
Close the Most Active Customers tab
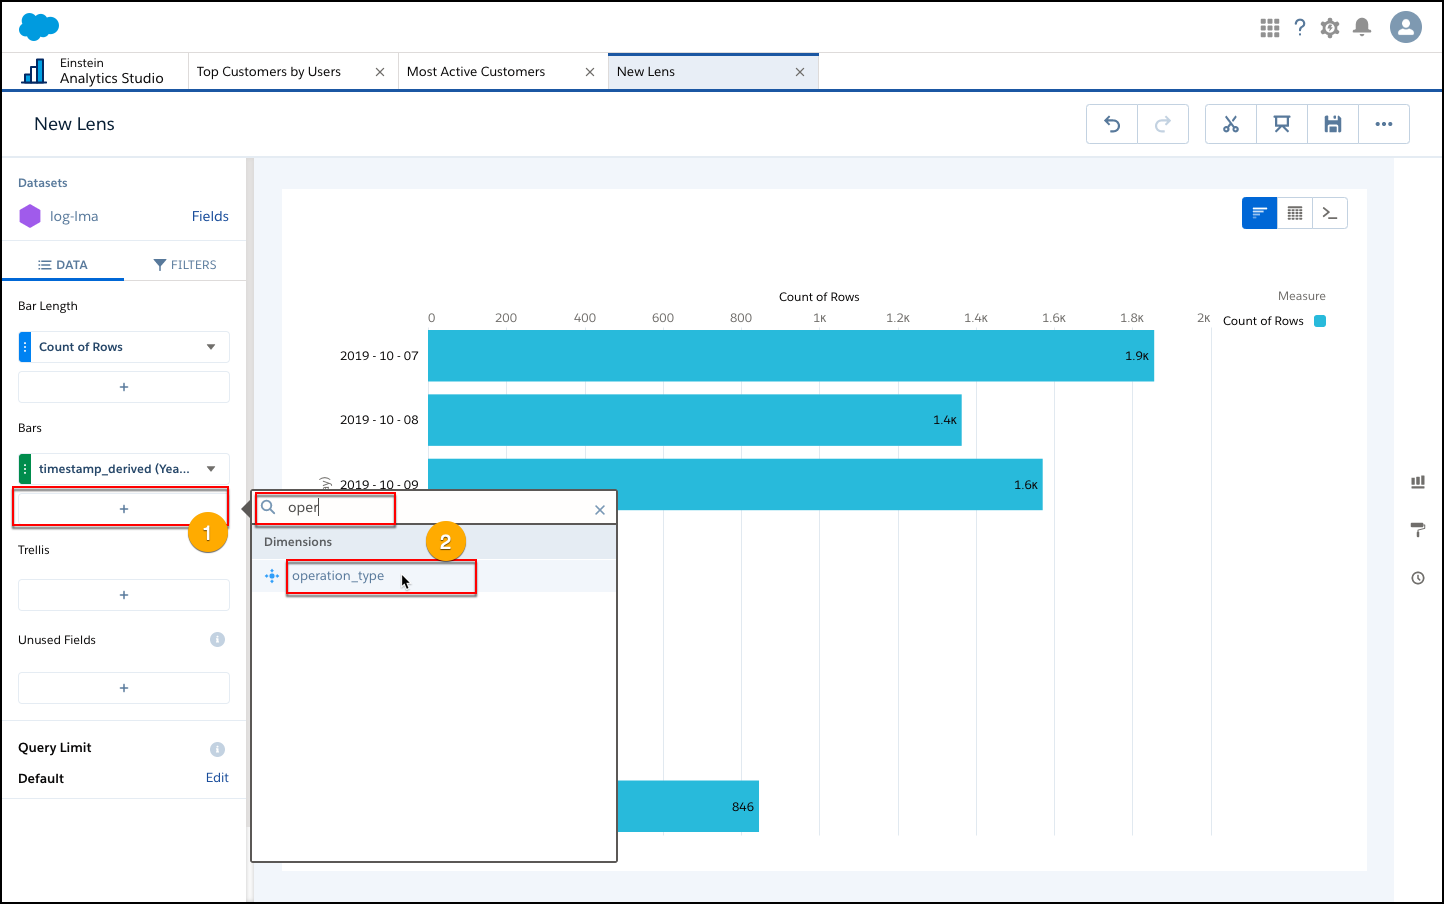tap(590, 72)
